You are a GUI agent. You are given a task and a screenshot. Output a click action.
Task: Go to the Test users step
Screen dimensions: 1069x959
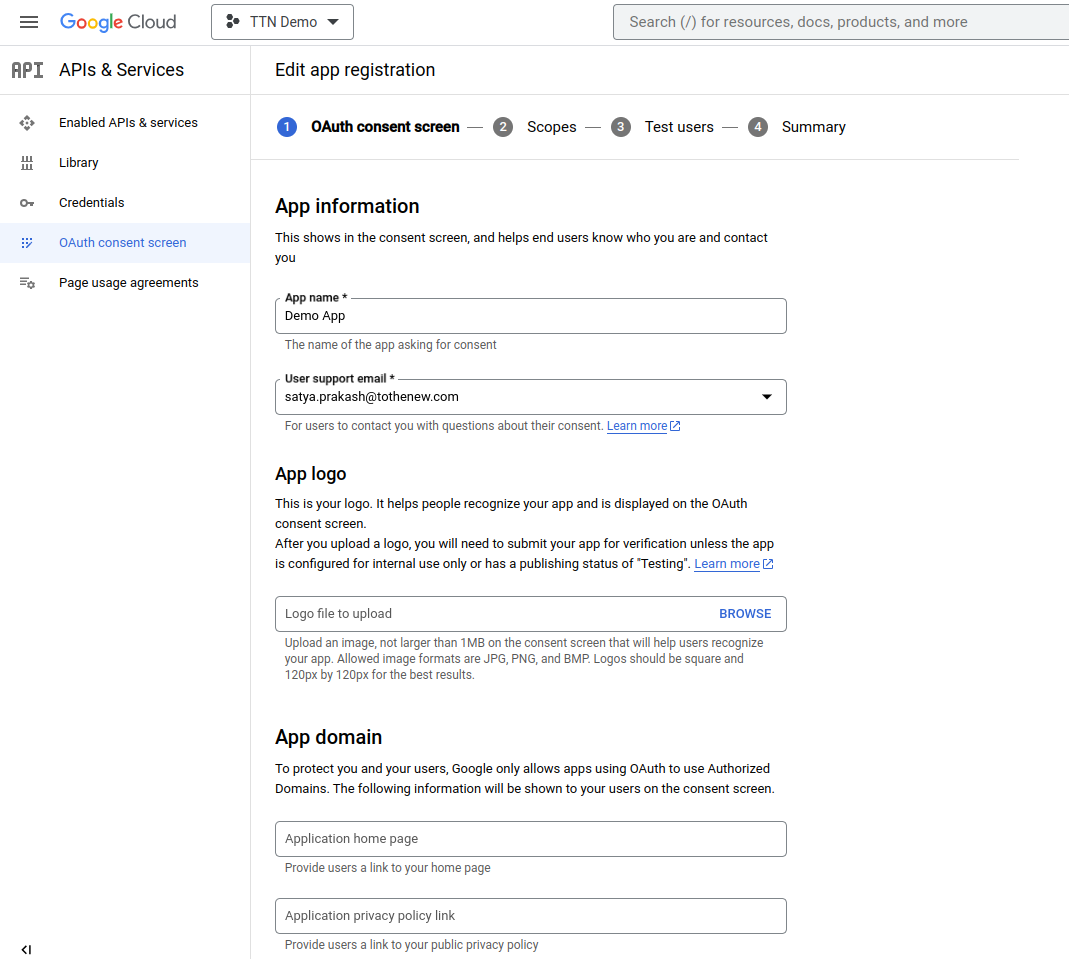(663, 127)
